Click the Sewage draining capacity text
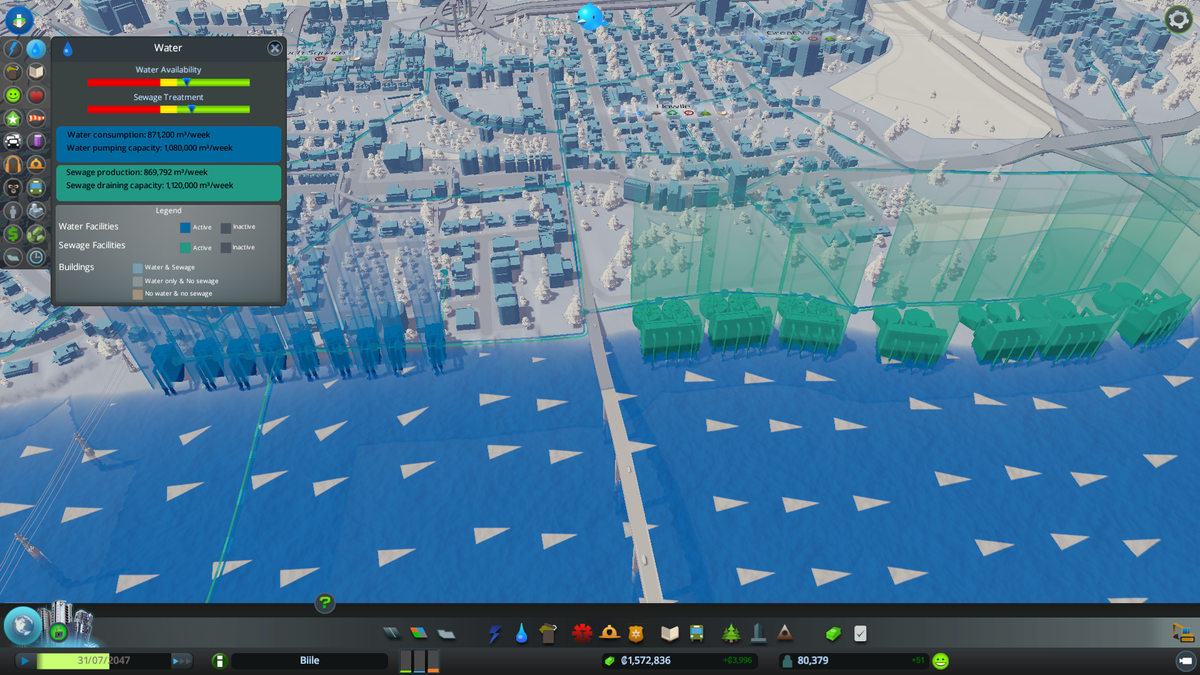Viewport: 1200px width, 675px height. [x=150, y=185]
